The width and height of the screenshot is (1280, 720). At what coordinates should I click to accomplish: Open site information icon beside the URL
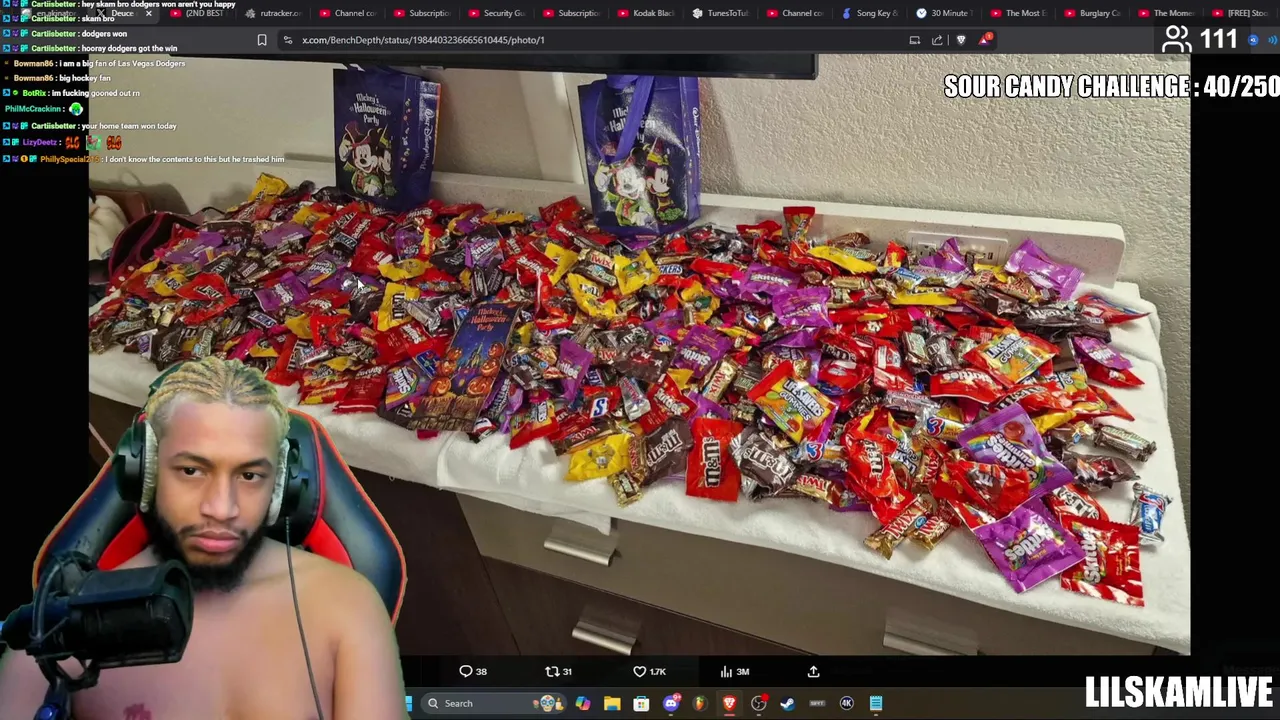click(288, 40)
